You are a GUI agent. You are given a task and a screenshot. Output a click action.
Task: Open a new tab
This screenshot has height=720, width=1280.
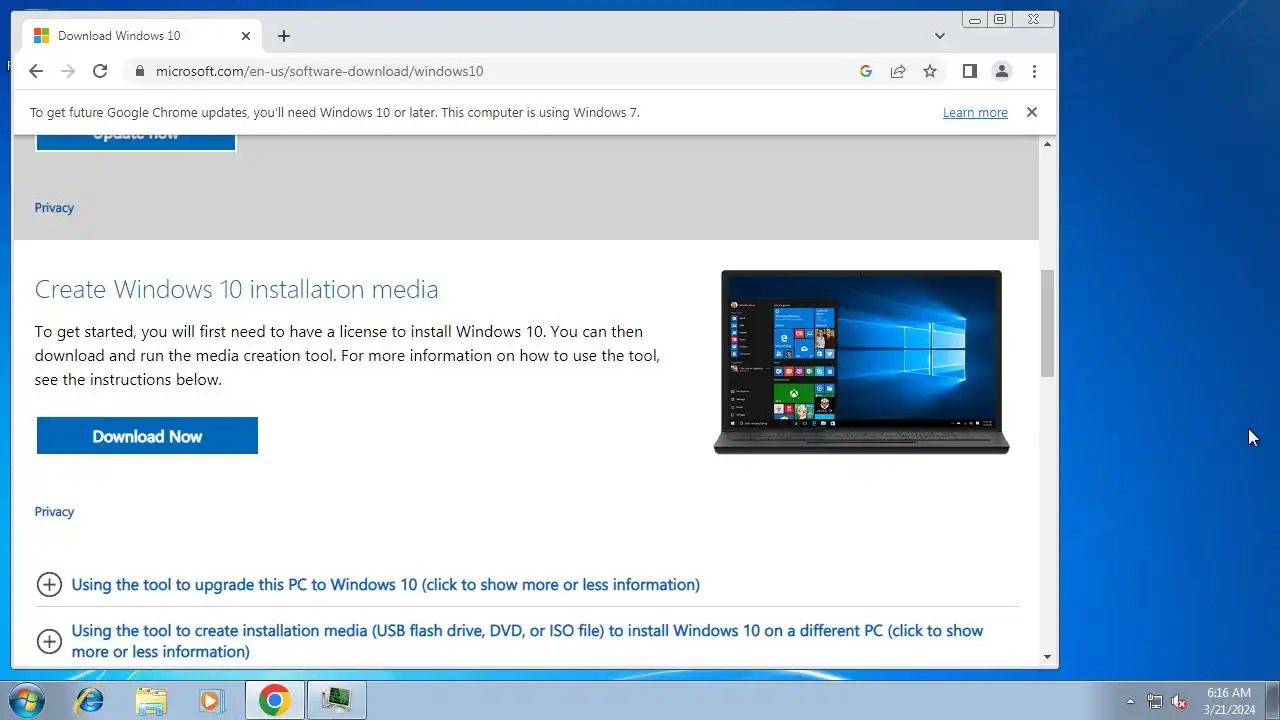[x=284, y=36]
